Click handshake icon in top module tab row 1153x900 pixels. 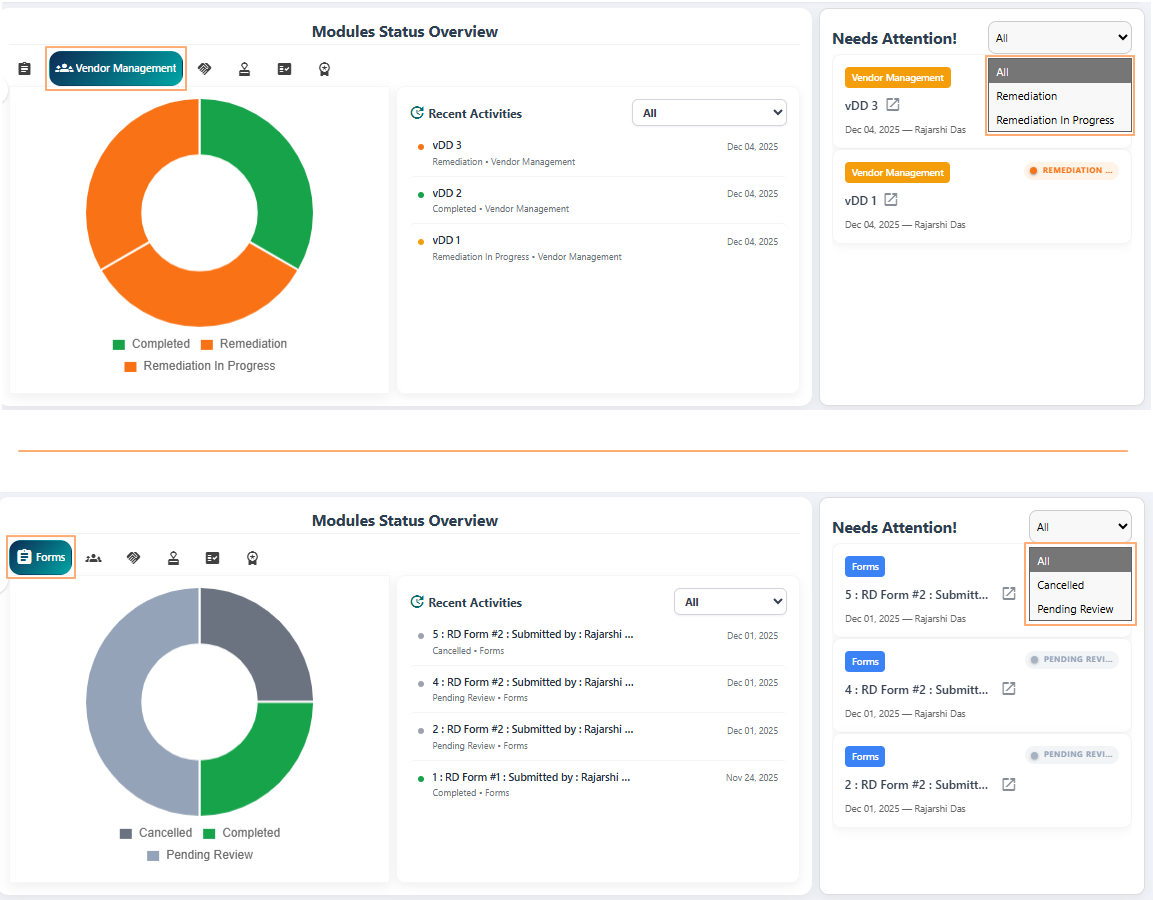pyautogui.click(x=204, y=69)
